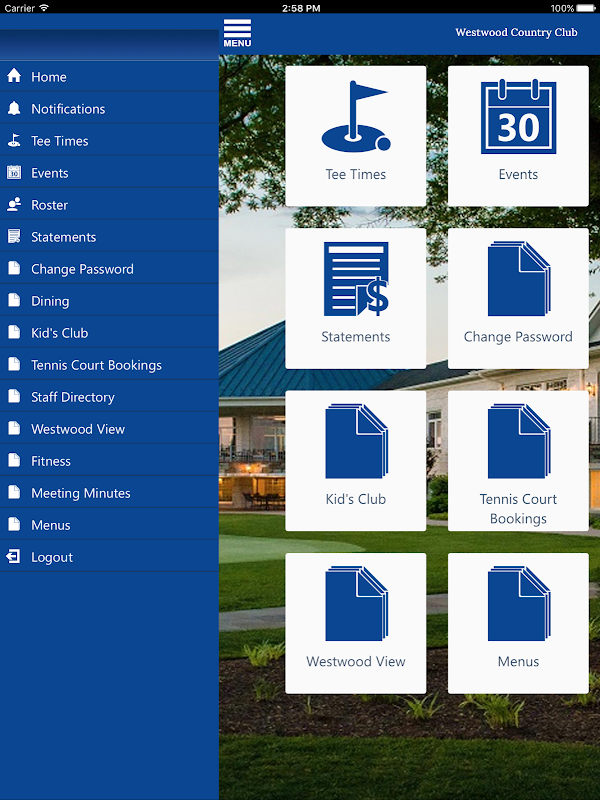Select Roster in the side menu

coord(109,205)
